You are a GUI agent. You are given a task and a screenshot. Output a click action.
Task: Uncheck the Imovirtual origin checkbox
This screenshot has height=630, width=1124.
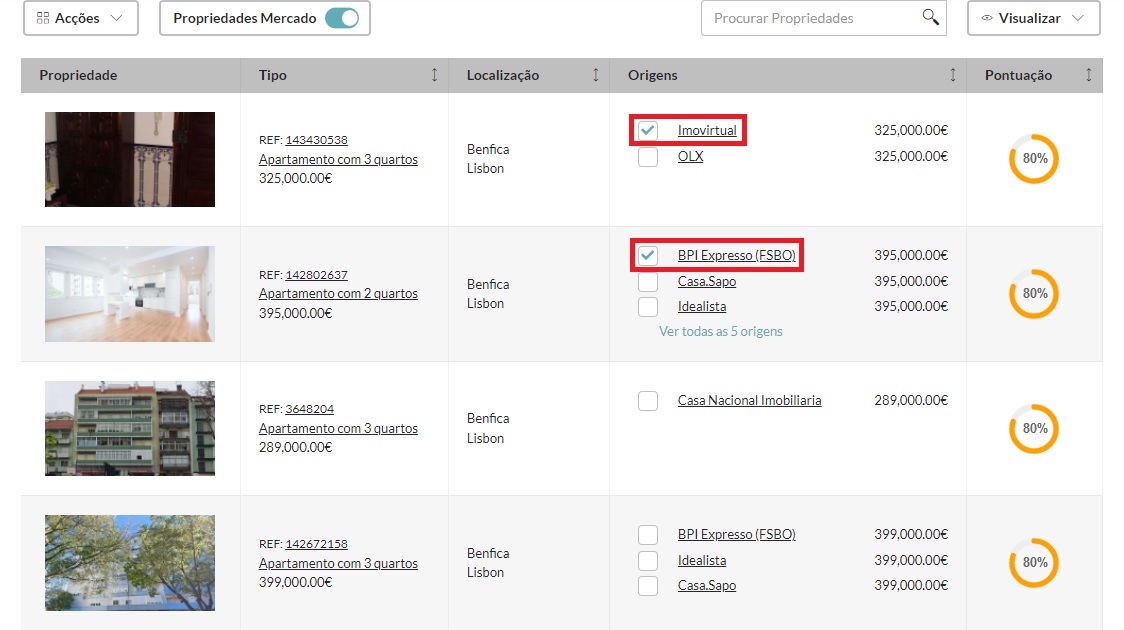[648, 131]
